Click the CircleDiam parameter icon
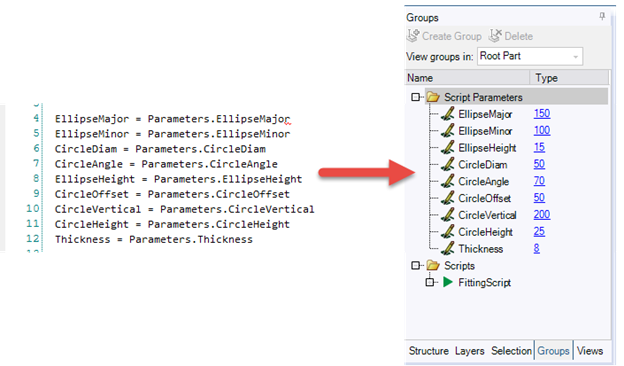 (448, 165)
